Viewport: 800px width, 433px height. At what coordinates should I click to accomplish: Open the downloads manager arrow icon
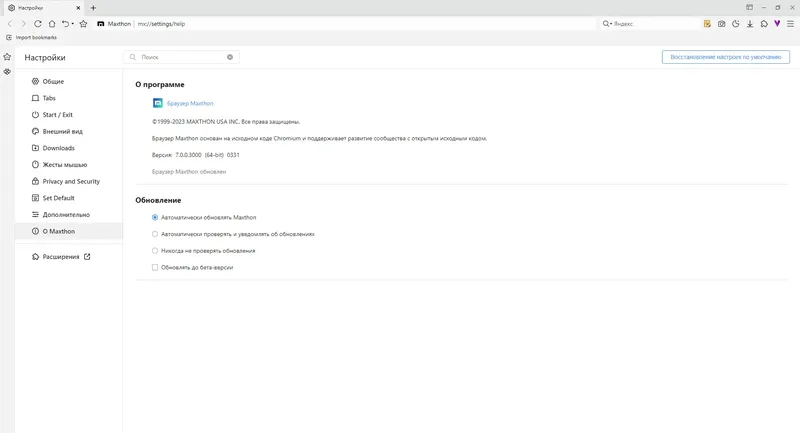coord(749,23)
